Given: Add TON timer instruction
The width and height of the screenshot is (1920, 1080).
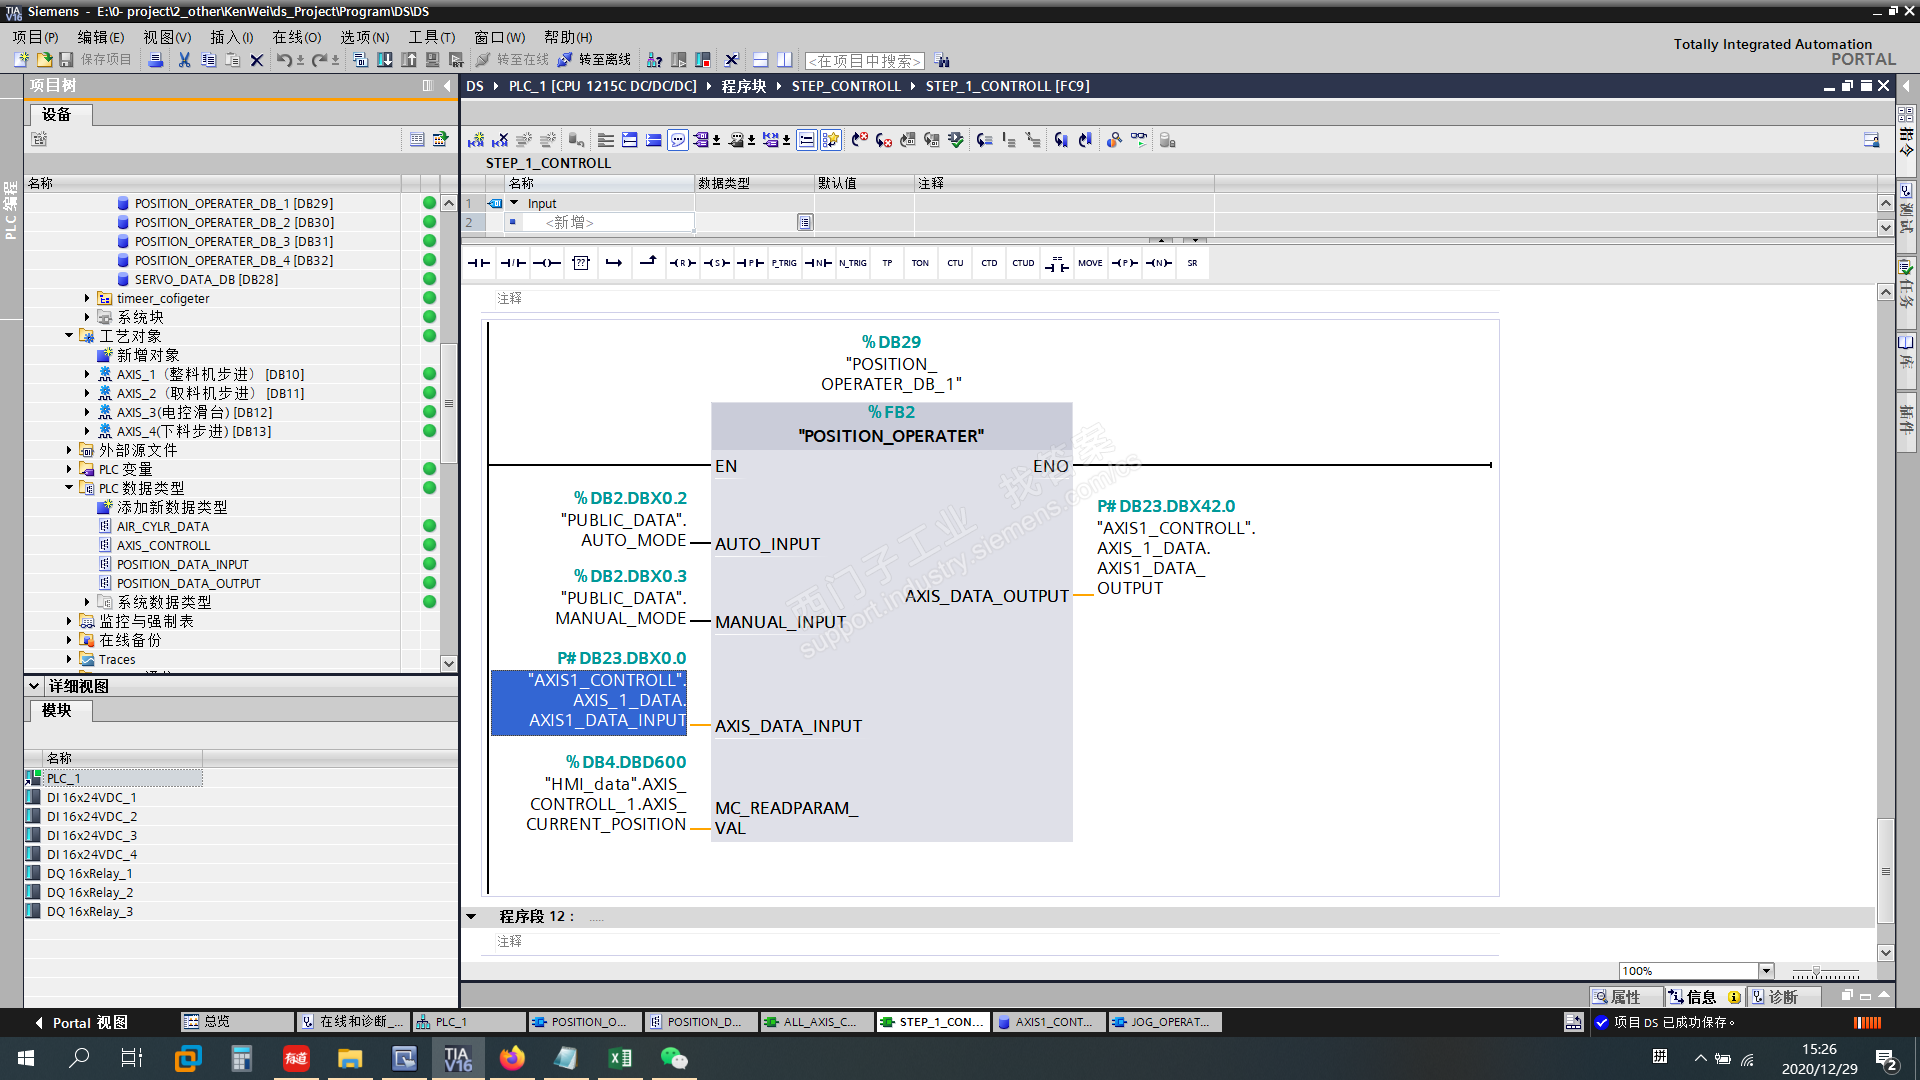Looking at the screenshot, I should tap(920, 263).
